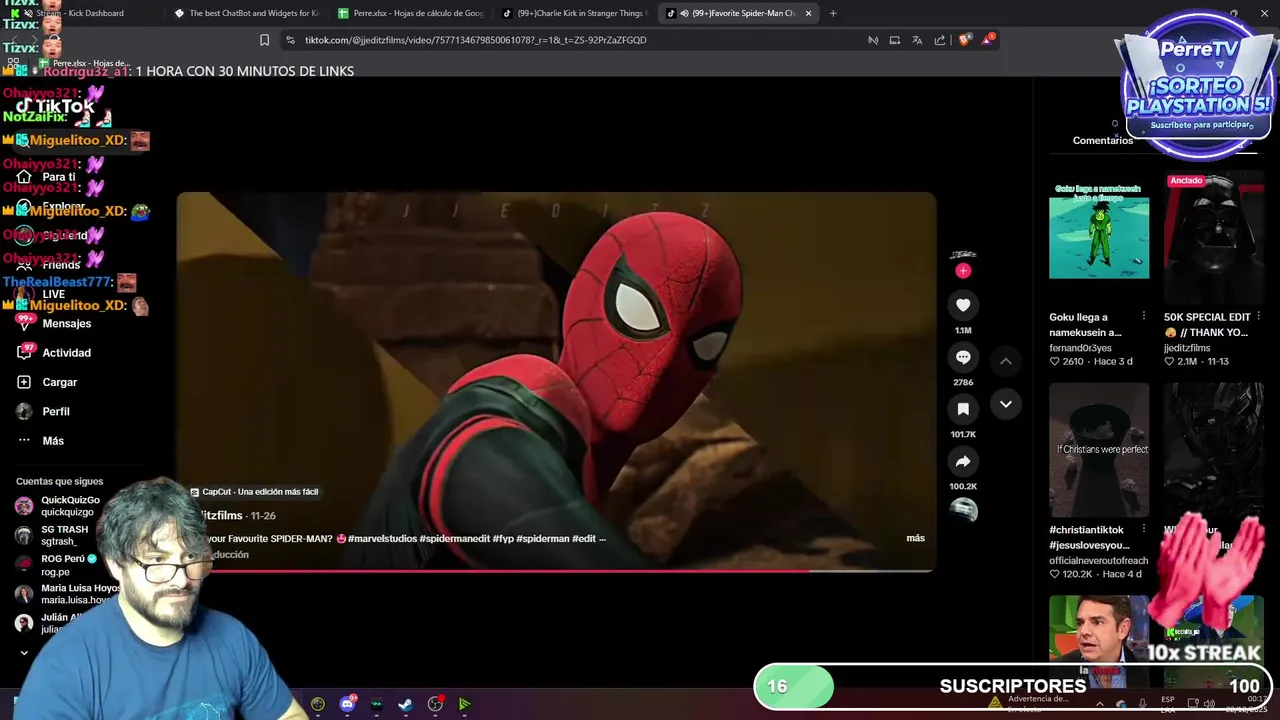Bookmark the video with 101.7K saves
Image resolution: width=1280 pixels, height=720 pixels.
[963, 409]
